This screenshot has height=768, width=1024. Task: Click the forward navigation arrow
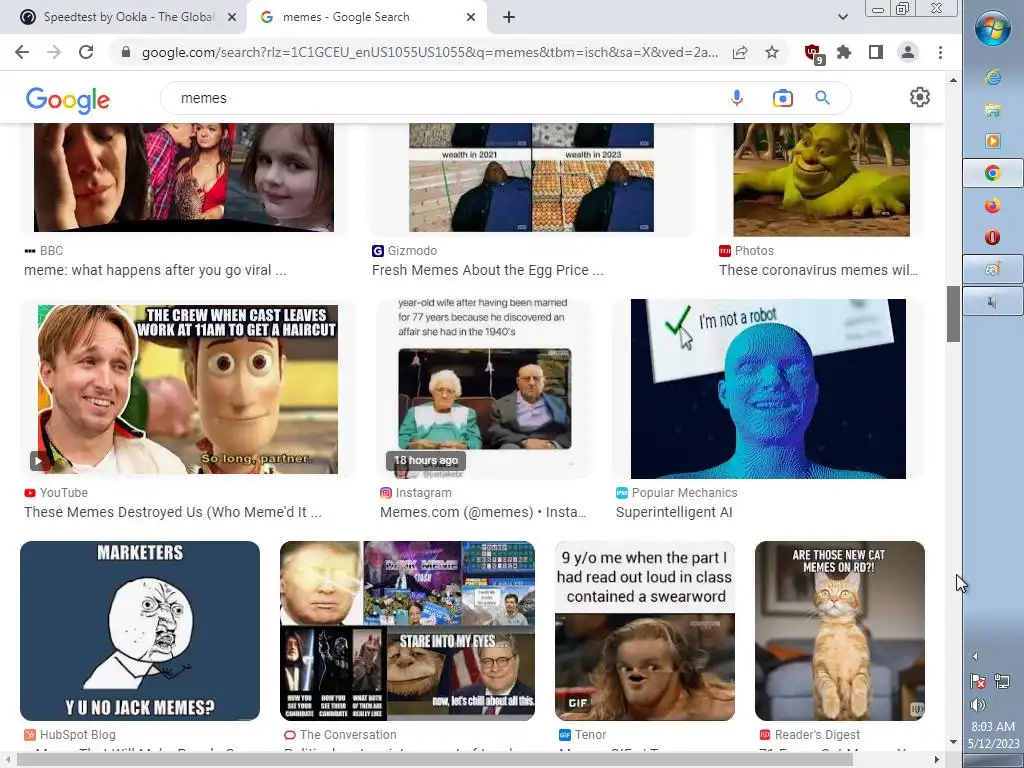click(x=54, y=52)
